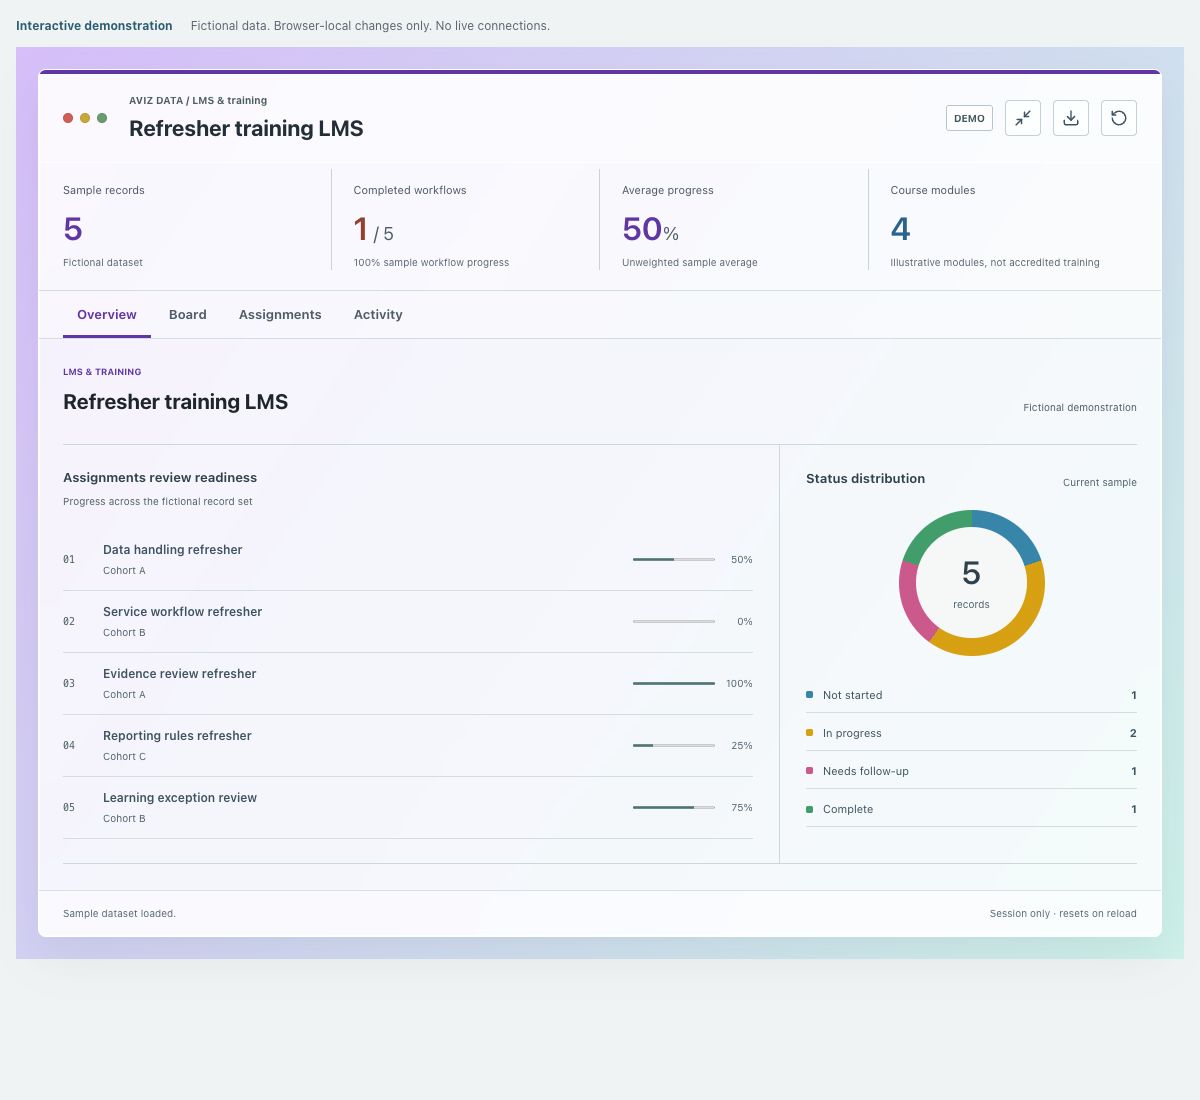
Task: Click the Current sample label
Action: (x=1100, y=482)
